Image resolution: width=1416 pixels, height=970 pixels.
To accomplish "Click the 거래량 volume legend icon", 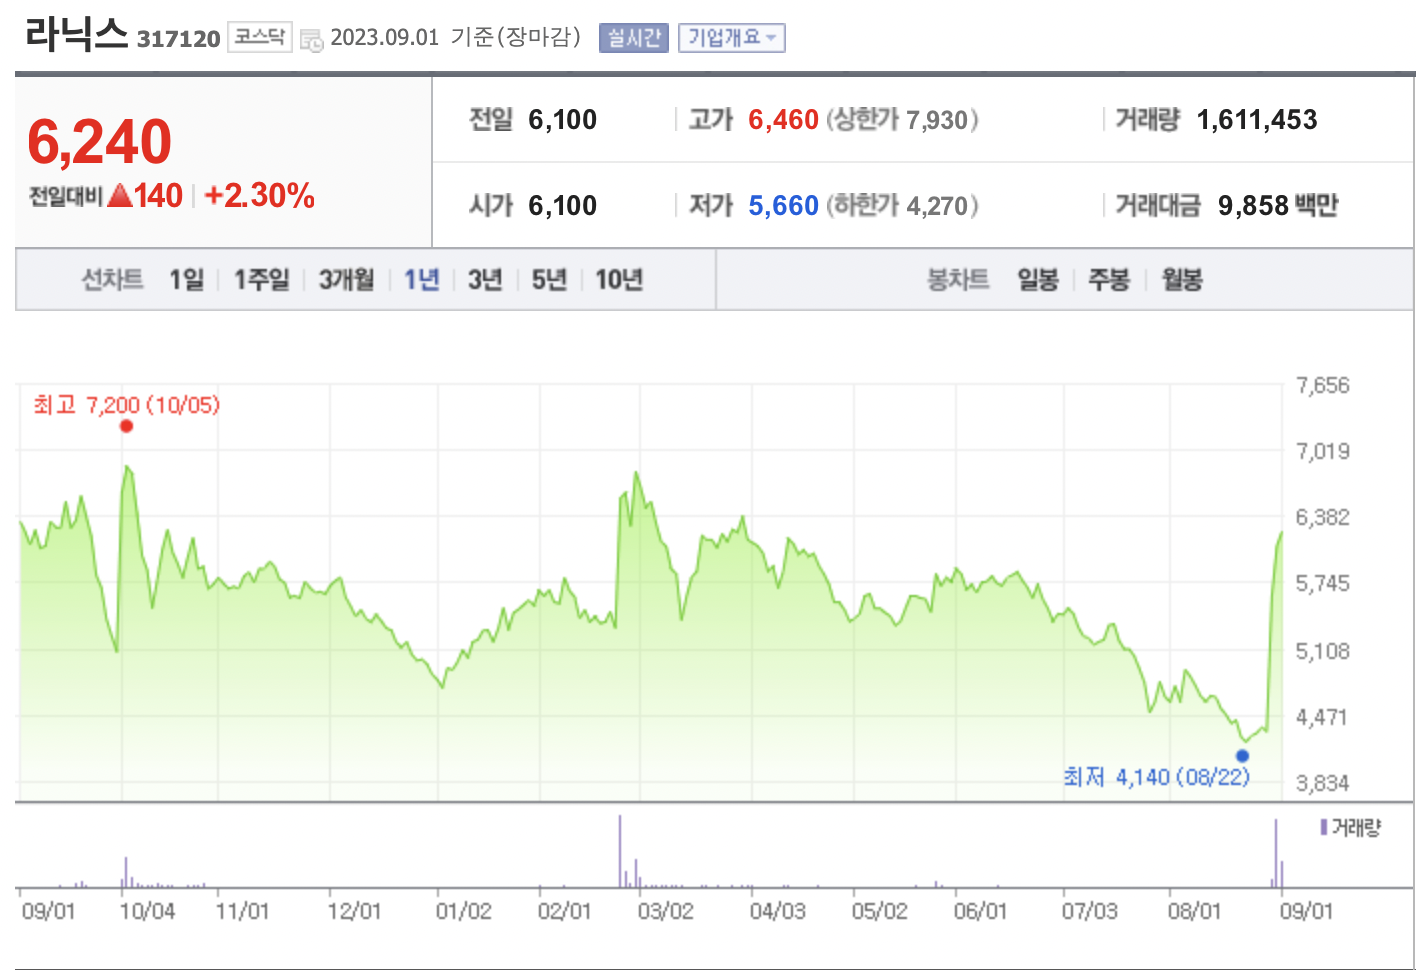I will (x=1324, y=828).
